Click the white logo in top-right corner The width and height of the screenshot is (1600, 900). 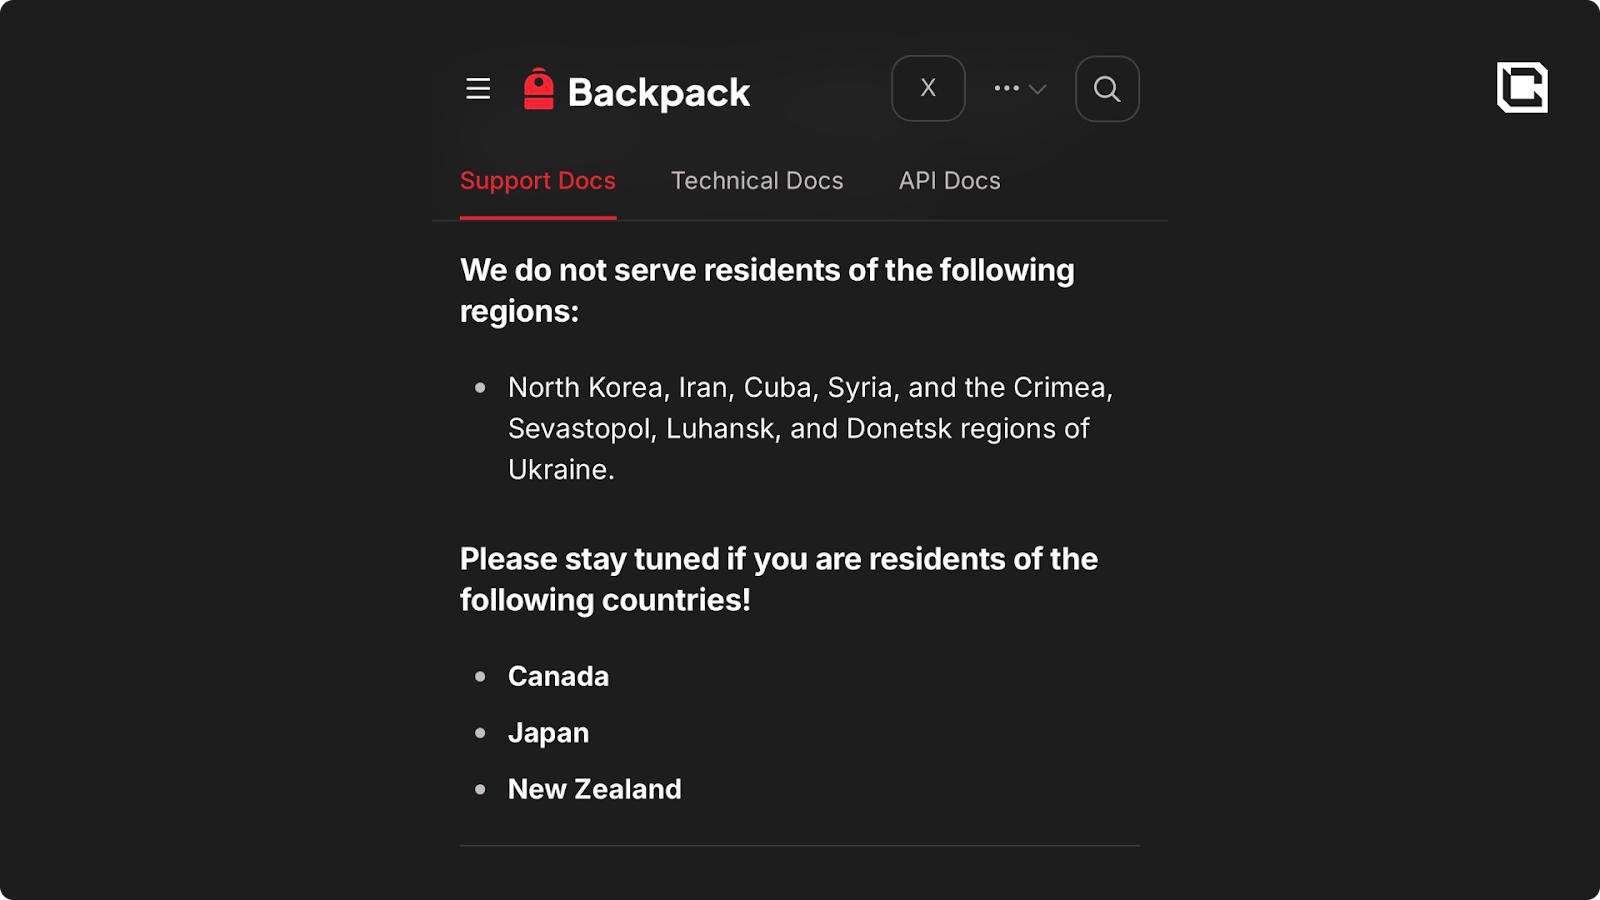point(1522,87)
